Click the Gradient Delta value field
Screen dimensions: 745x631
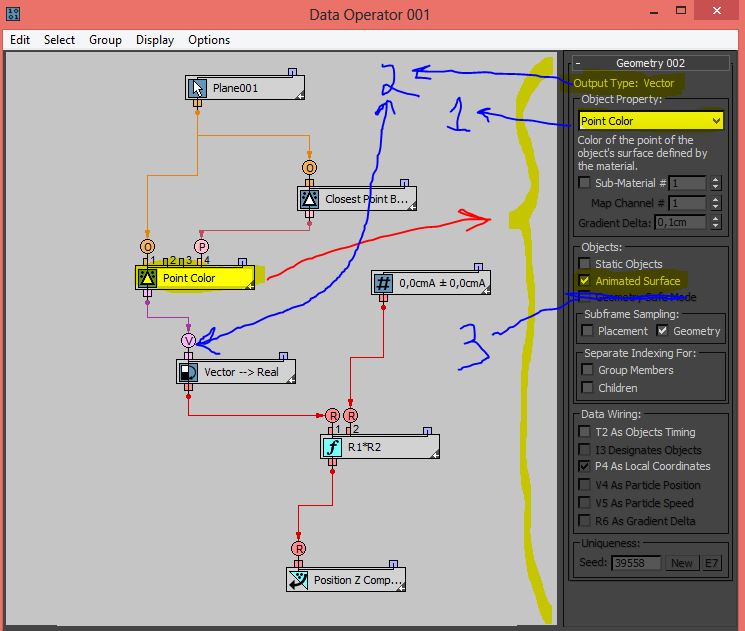click(680, 223)
